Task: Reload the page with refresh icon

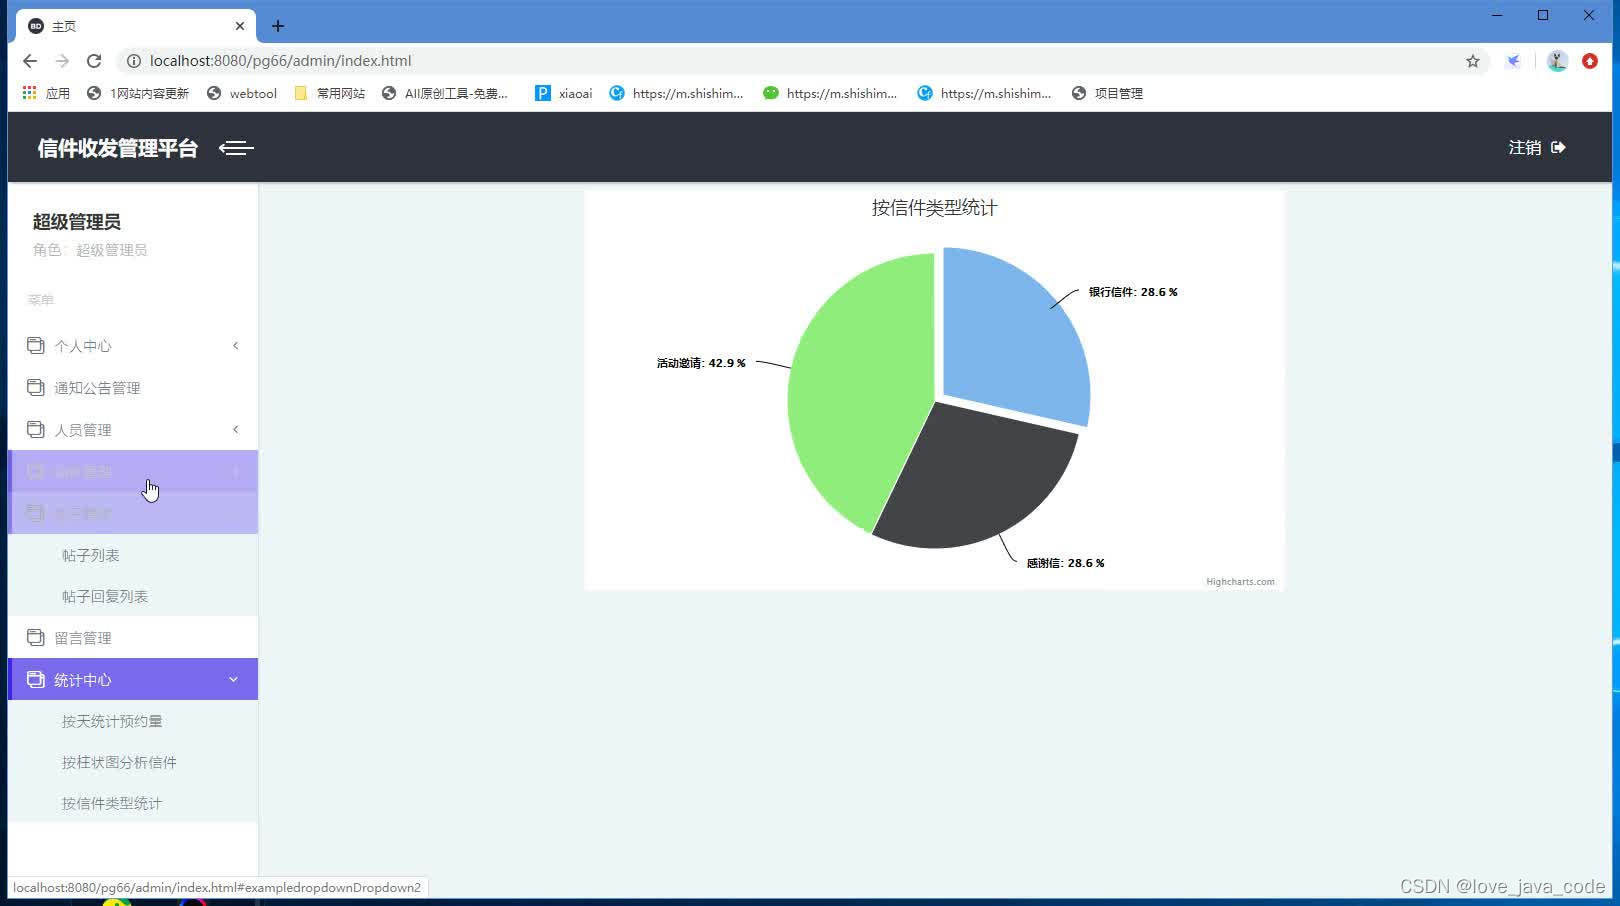Action: click(94, 61)
